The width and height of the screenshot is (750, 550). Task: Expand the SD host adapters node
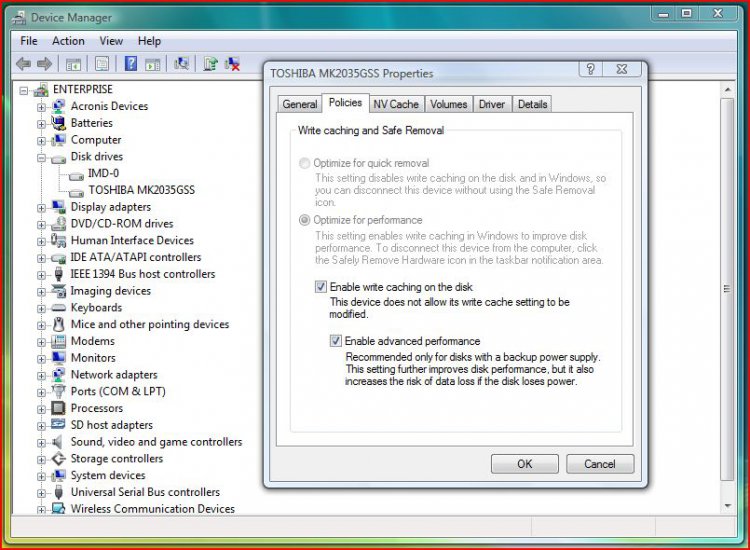tap(41, 426)
